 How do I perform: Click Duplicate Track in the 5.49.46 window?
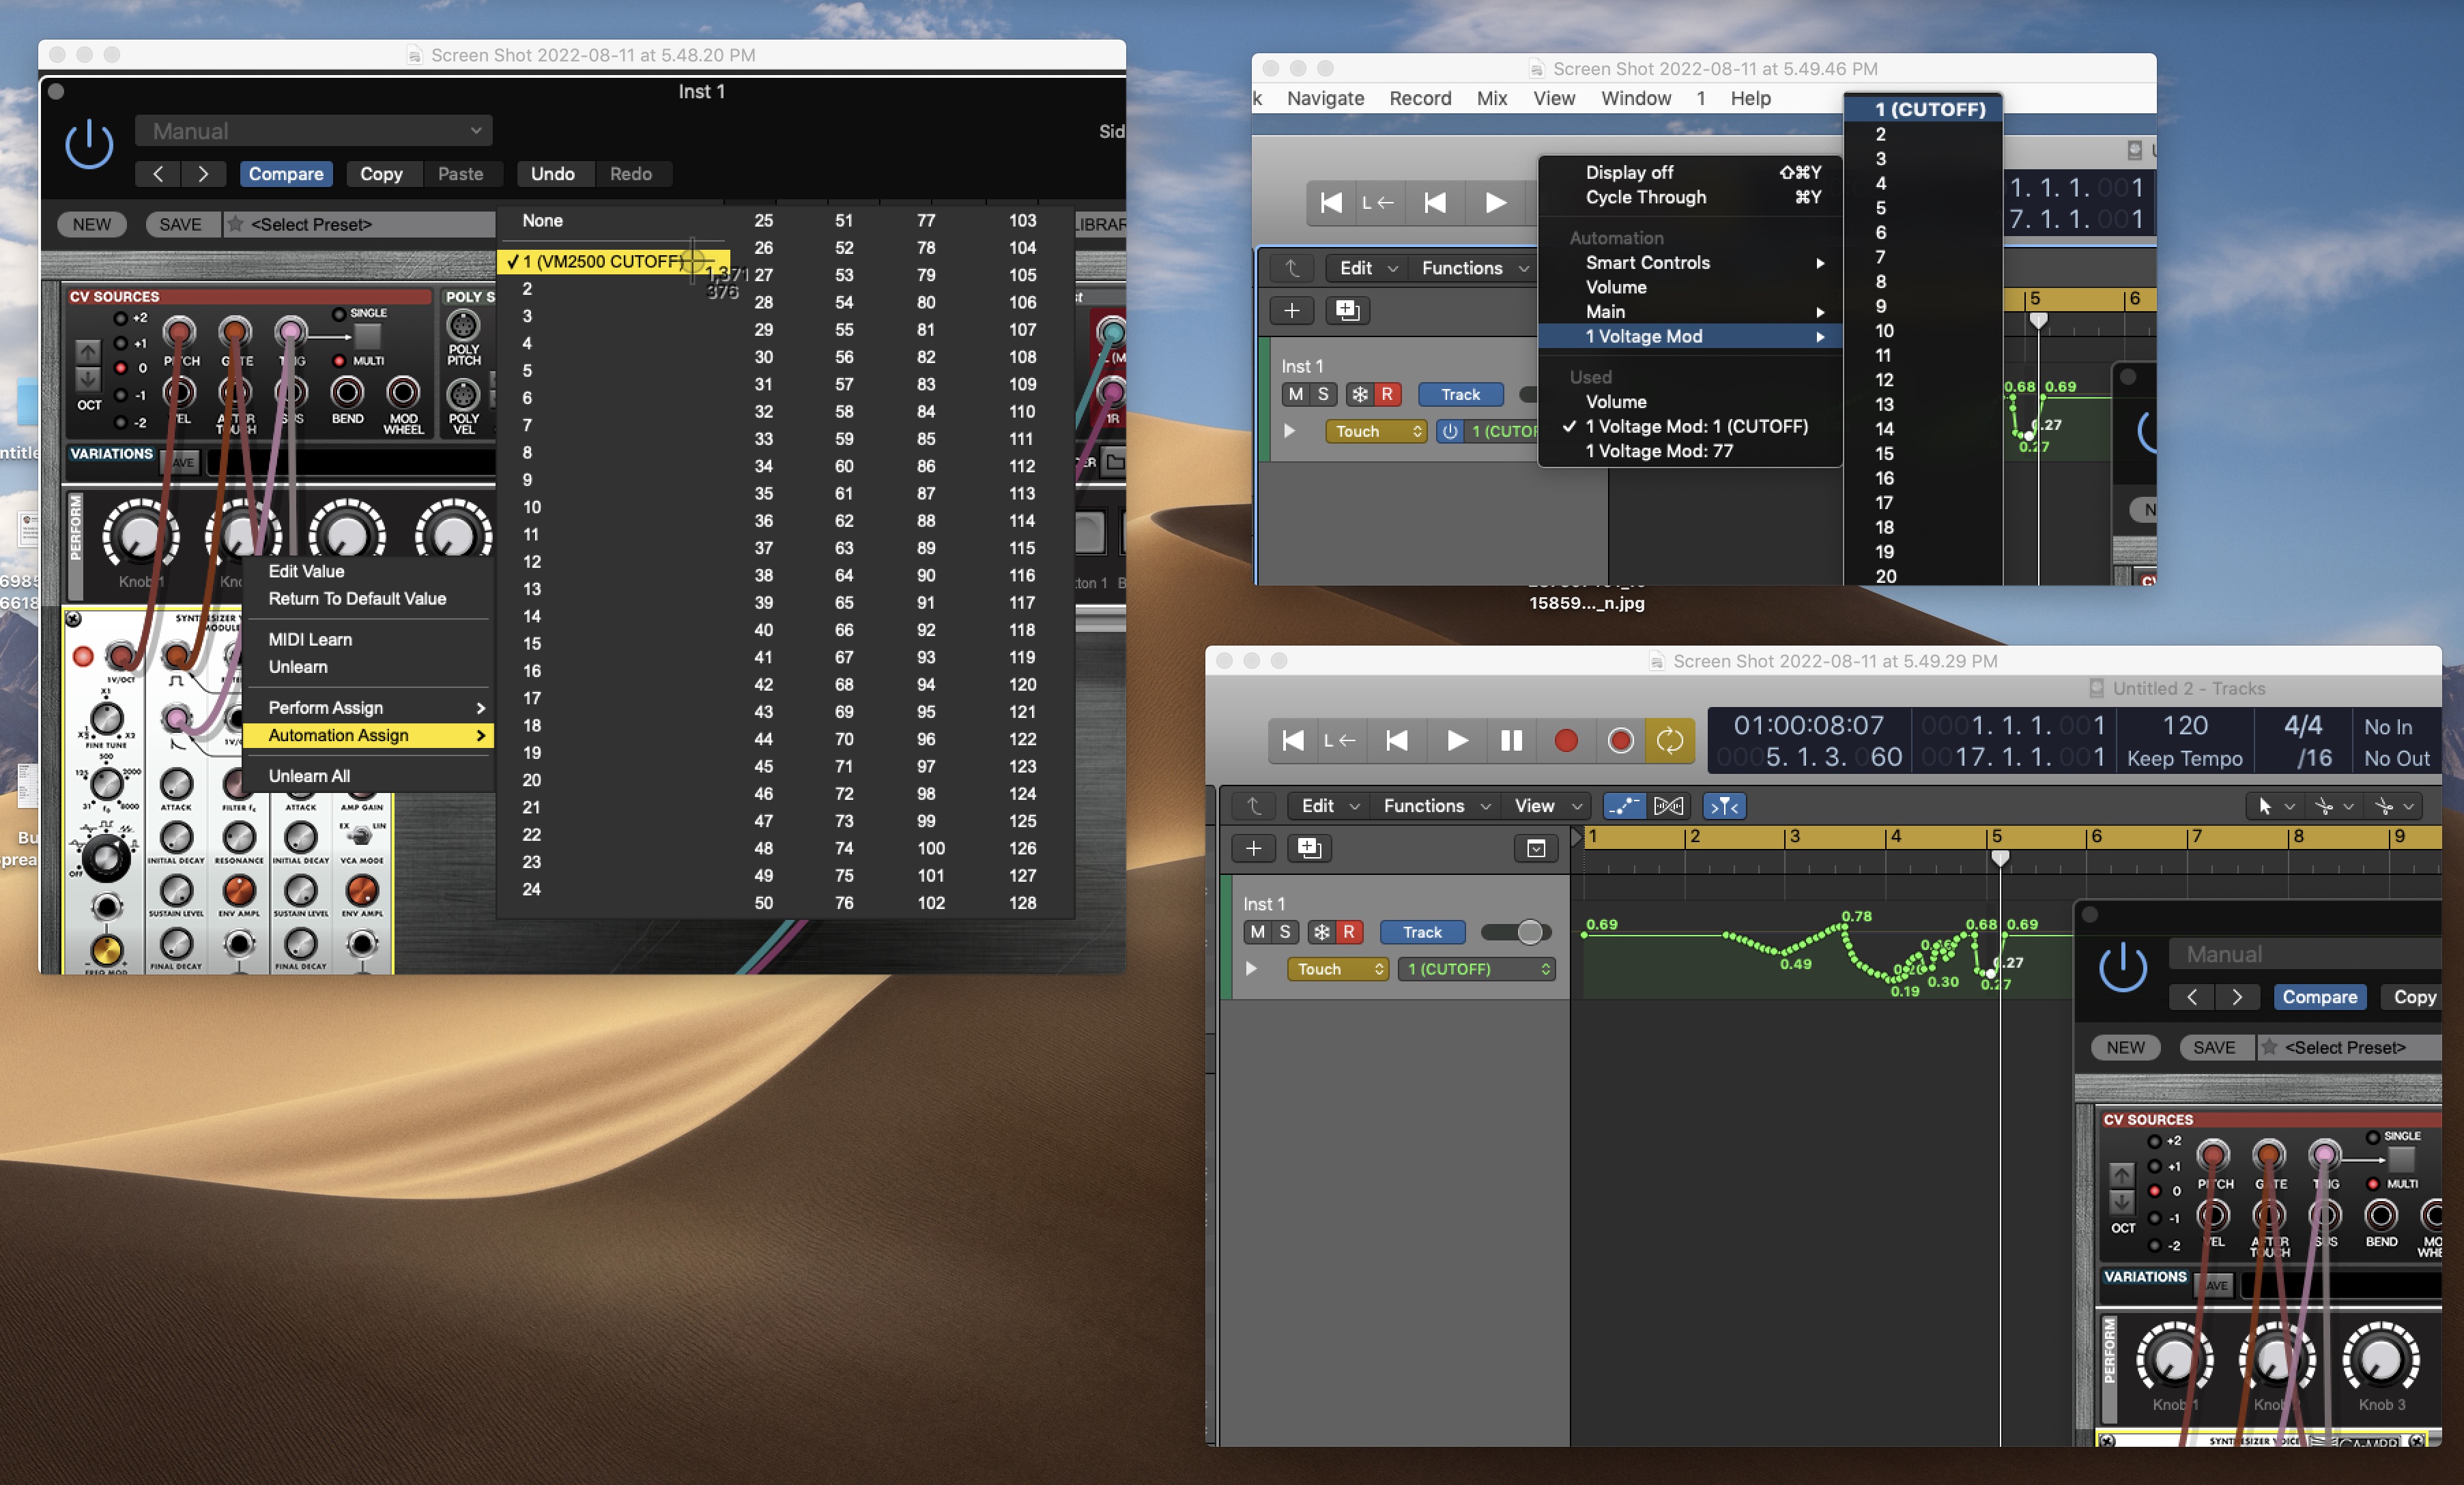(x=1347, y=311)
